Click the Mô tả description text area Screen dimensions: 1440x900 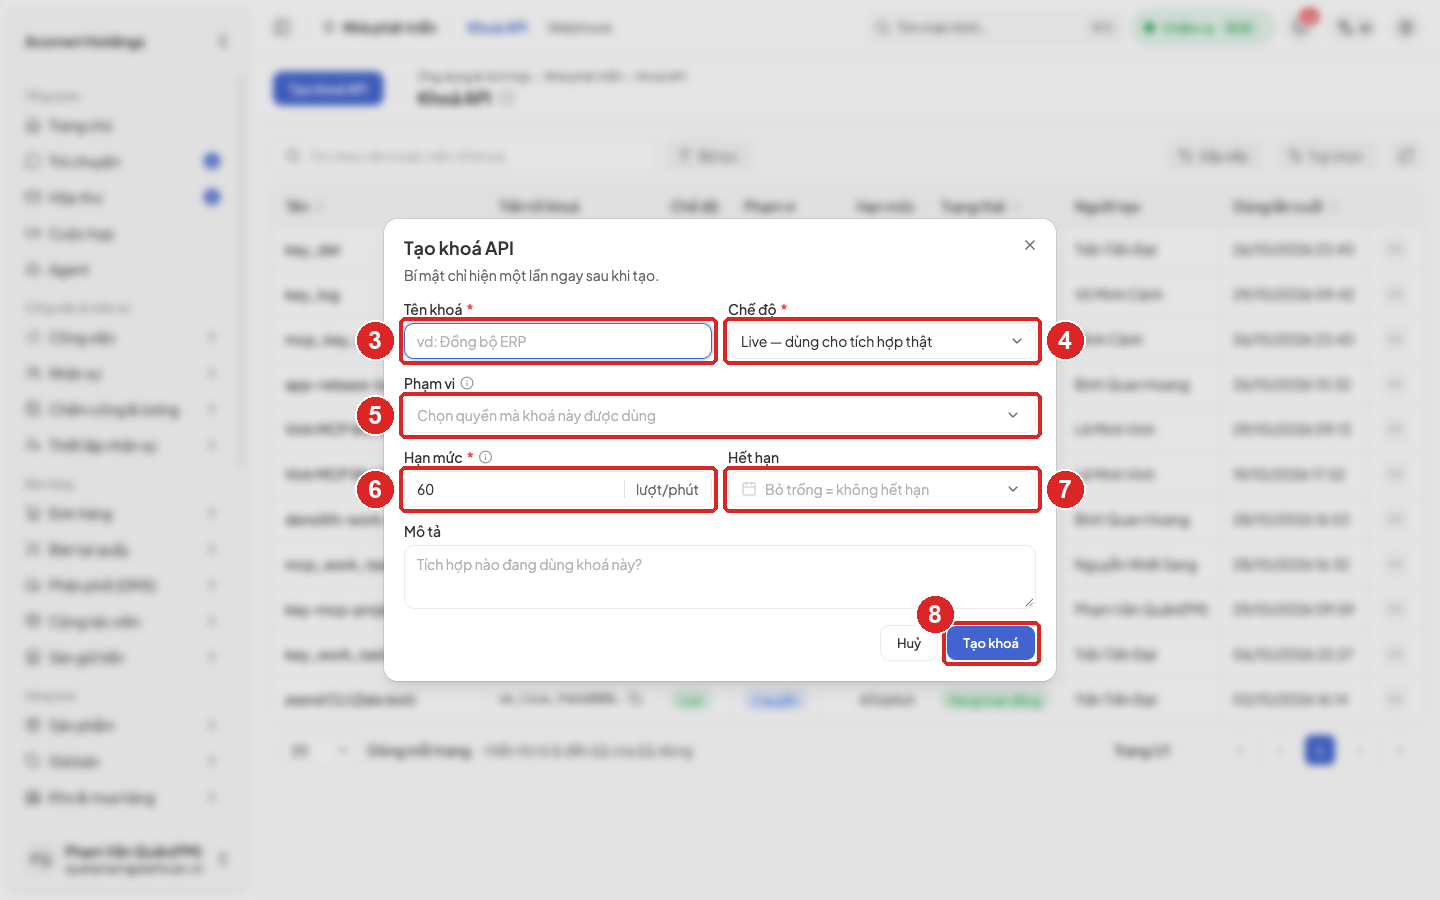tap(720, 577)
